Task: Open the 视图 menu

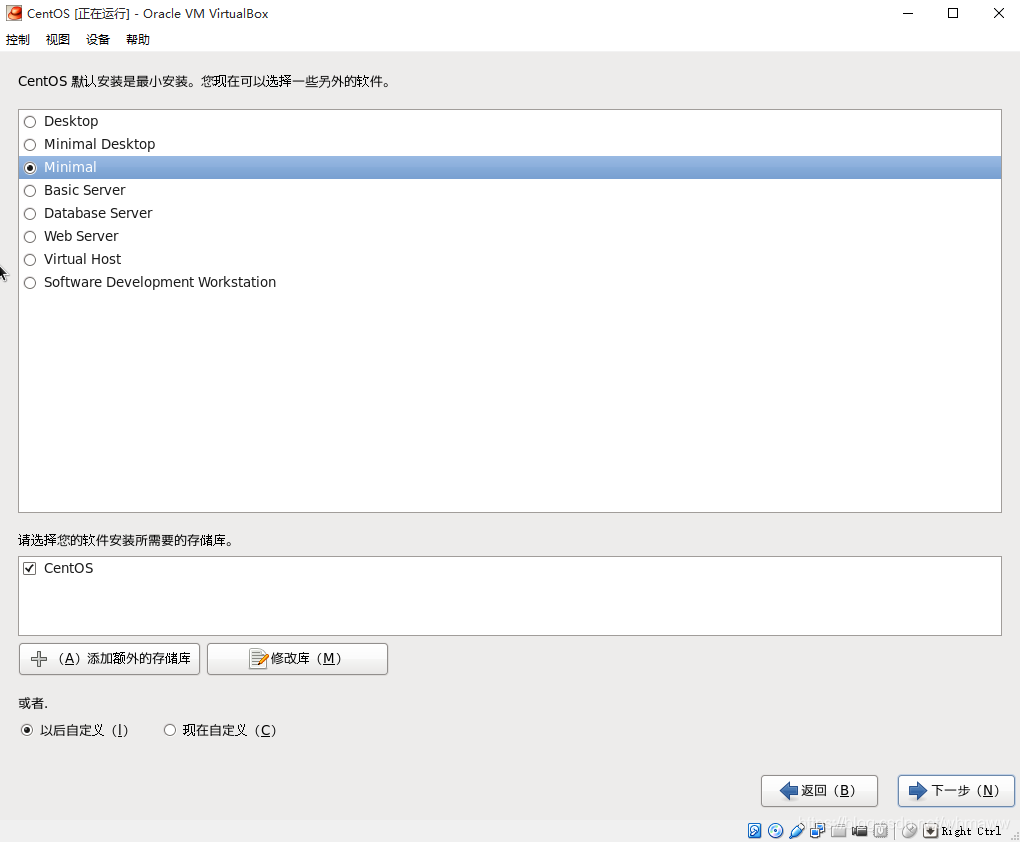Action: (58, 40)
